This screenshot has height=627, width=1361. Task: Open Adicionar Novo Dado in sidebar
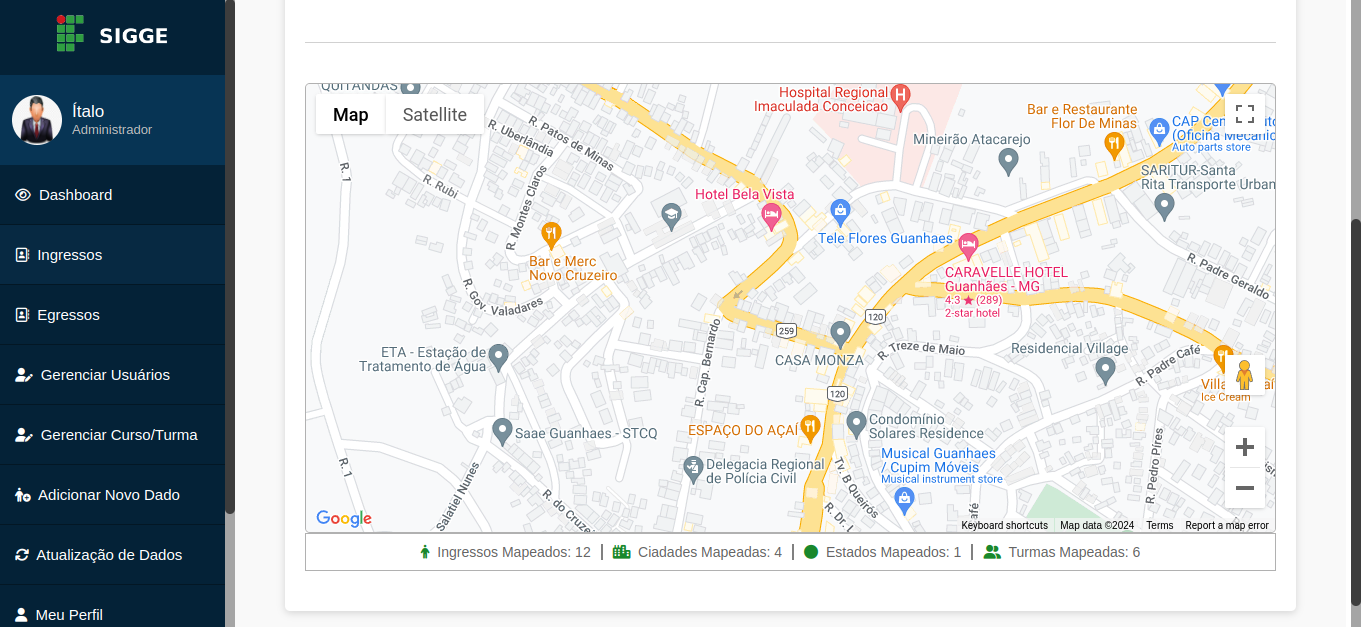(112, 495)
